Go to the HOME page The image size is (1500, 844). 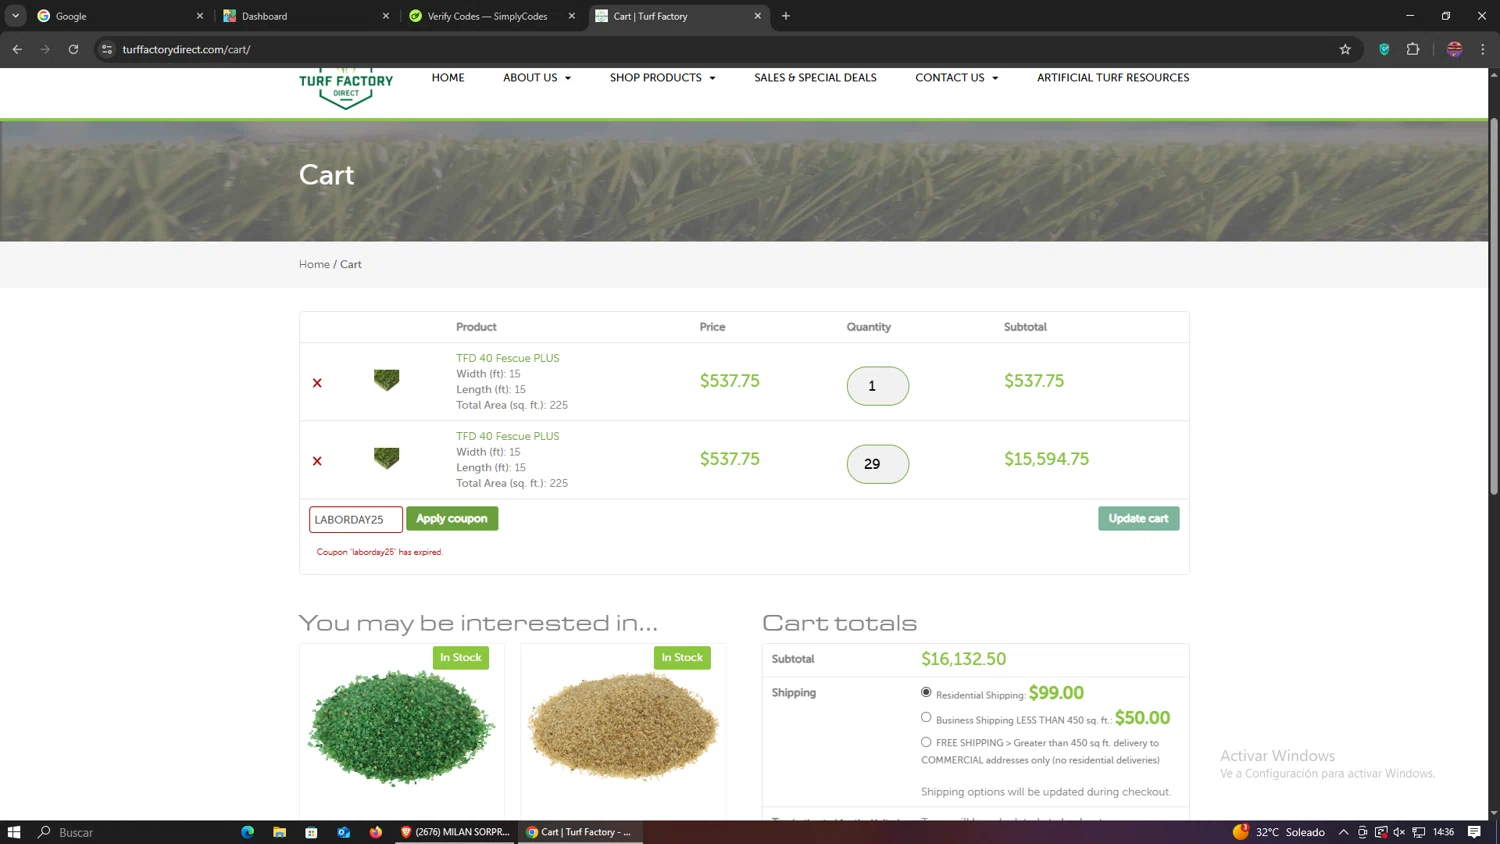click(x=448, y=78)
